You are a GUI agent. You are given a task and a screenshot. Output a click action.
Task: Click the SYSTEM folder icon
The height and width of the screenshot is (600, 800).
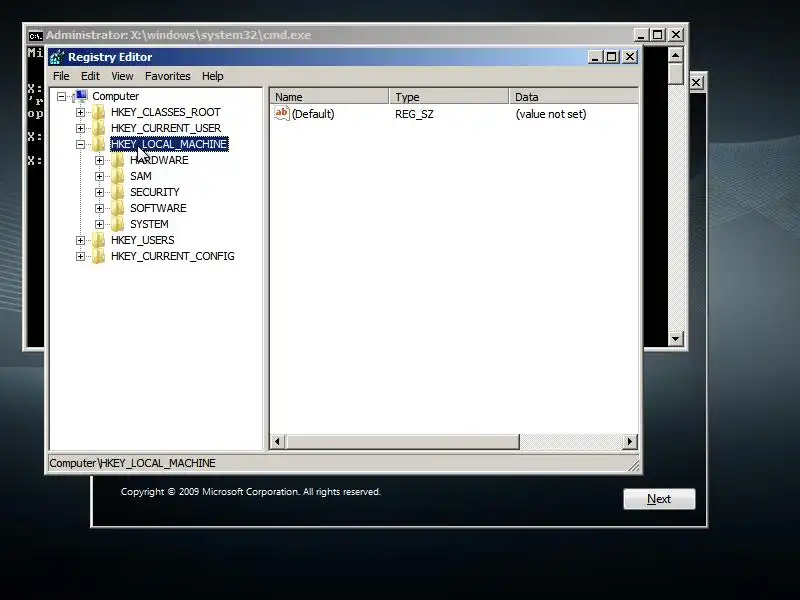117,224
